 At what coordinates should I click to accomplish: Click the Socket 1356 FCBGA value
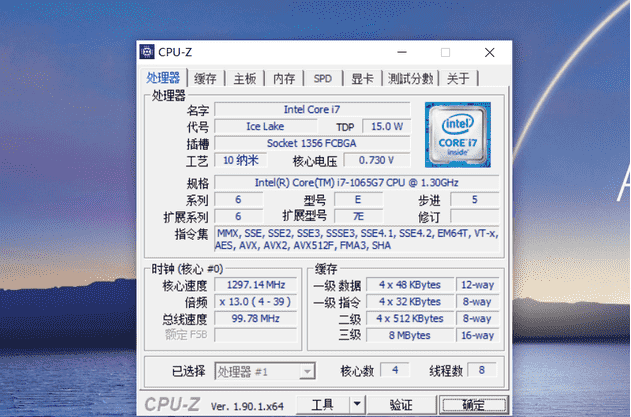point(312,143)
